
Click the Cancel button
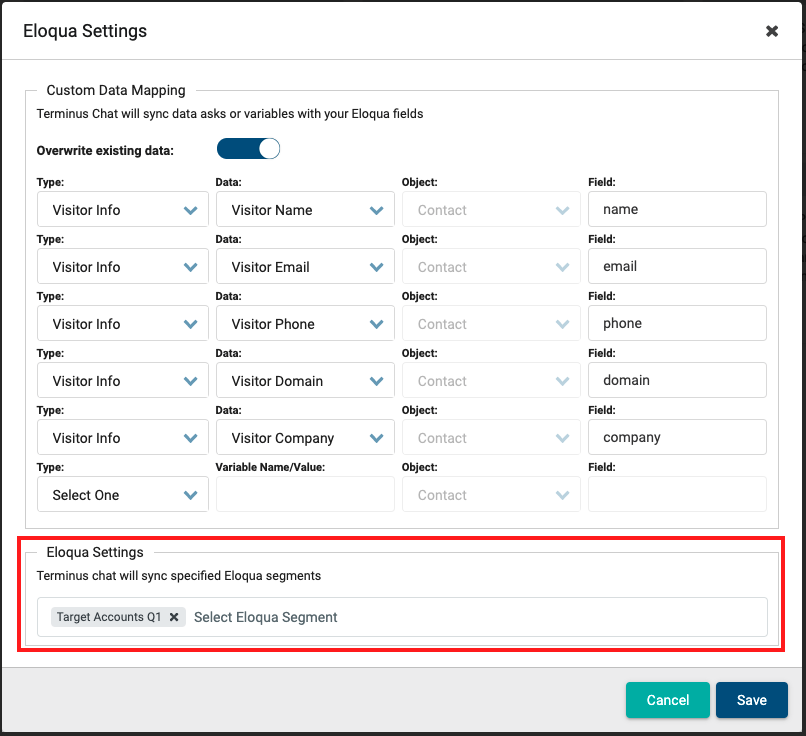pos(668,700)
